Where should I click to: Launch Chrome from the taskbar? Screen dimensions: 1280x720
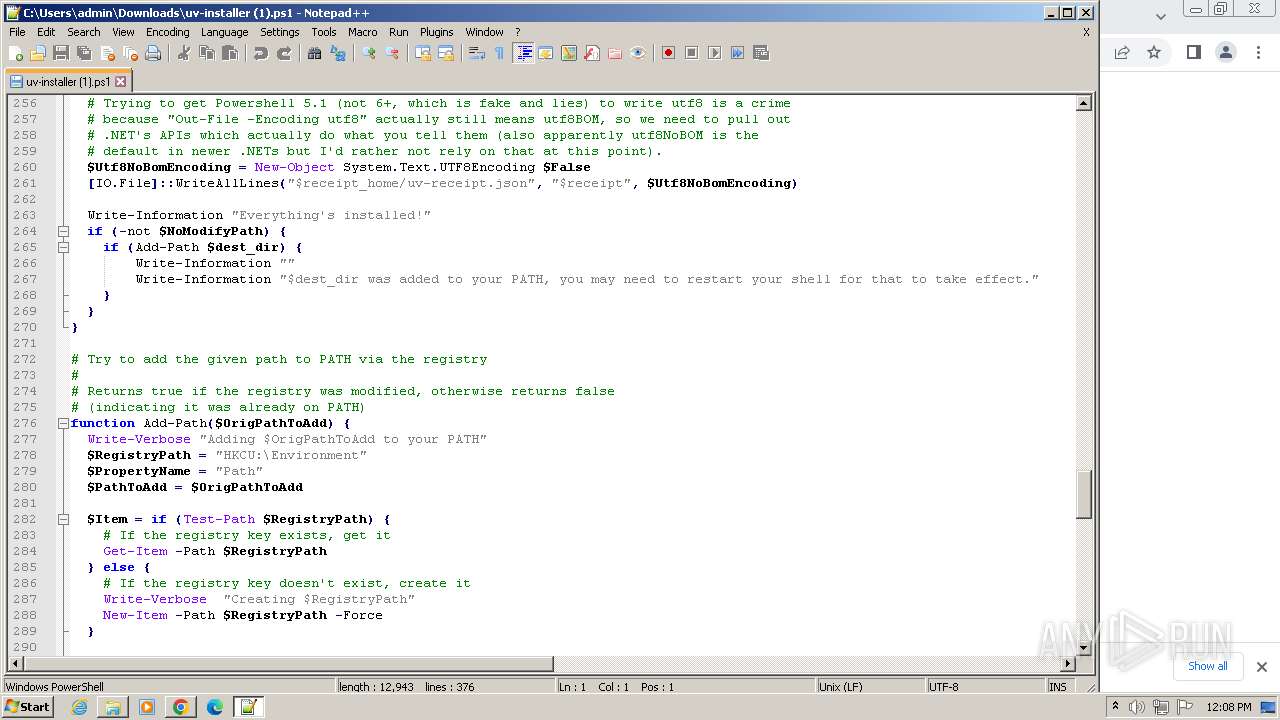coord(180,707)
